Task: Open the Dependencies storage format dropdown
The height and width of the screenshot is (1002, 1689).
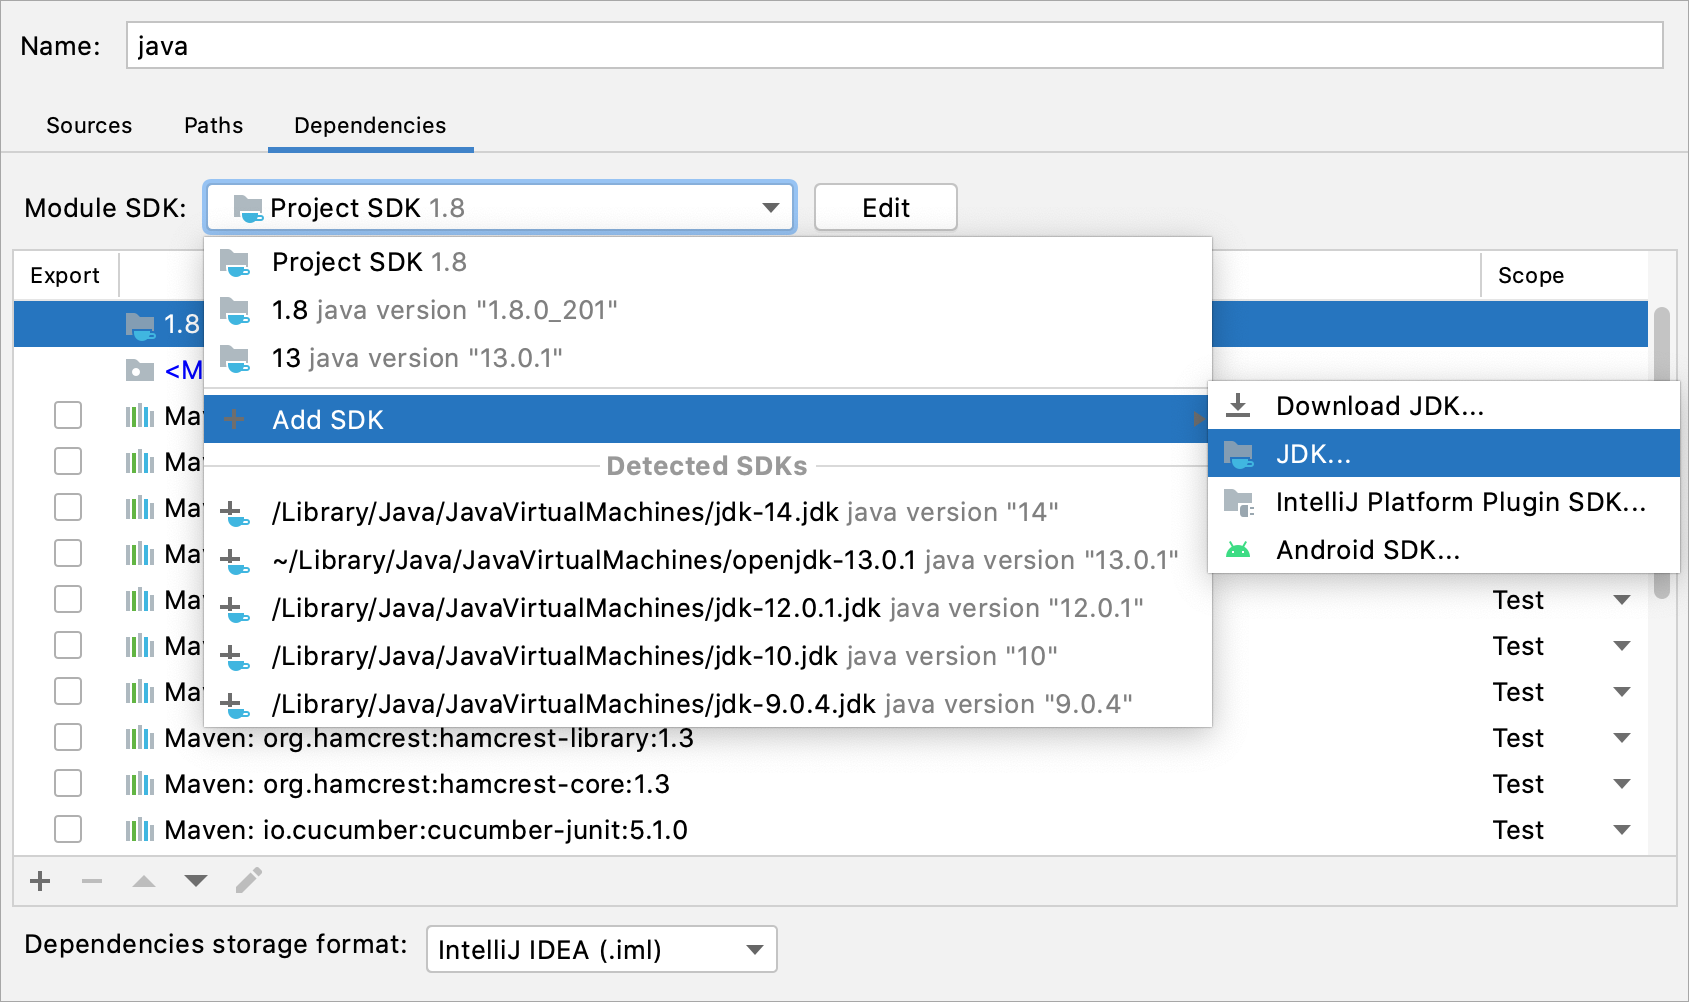Action: point(753,949)
